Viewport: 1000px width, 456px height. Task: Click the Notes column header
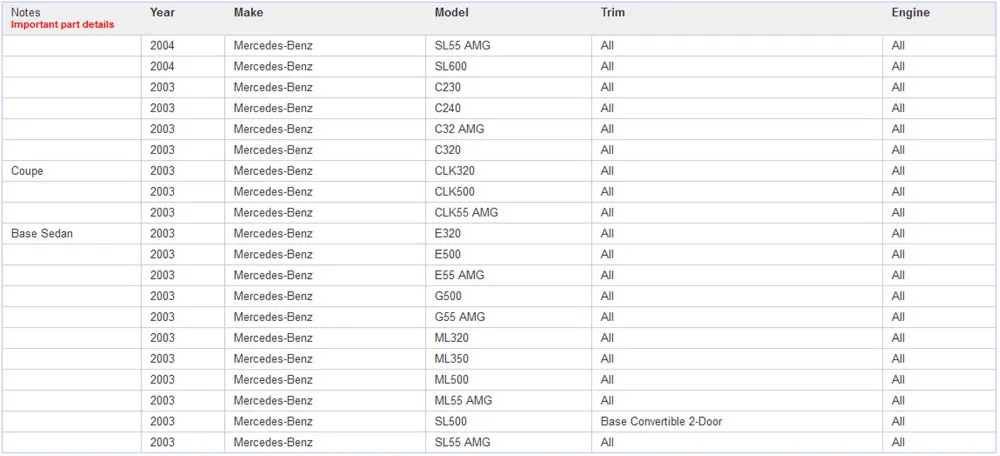[x=26, y=13]
